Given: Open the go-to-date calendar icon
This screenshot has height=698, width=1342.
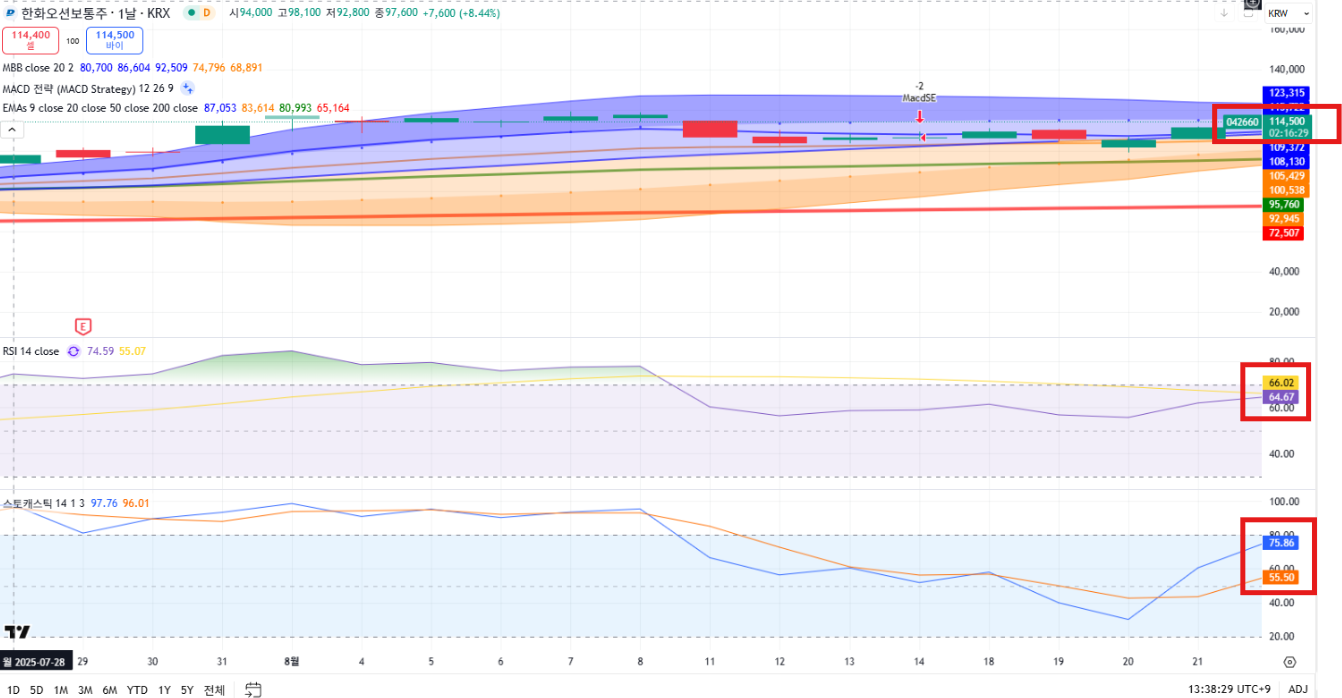Looking at the screenshot, I should (253, 689).
